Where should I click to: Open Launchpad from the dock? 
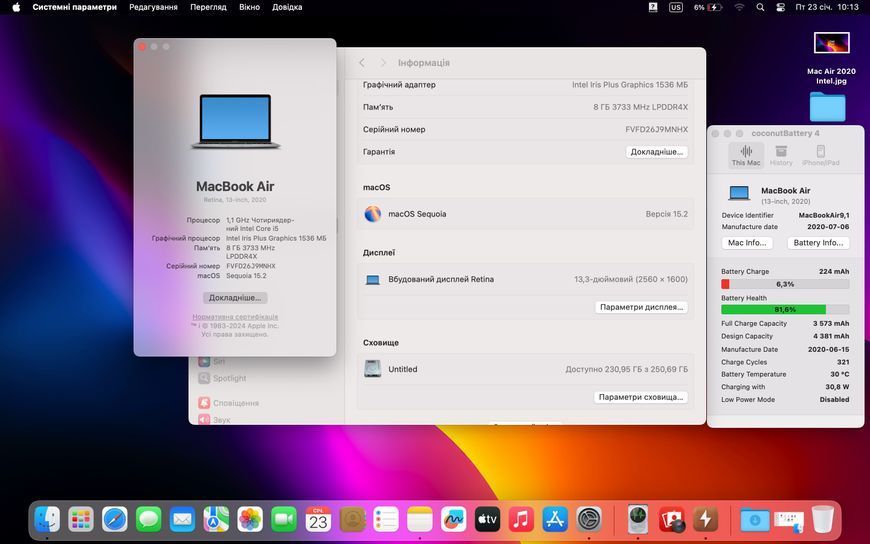click(x=81, y=520)
